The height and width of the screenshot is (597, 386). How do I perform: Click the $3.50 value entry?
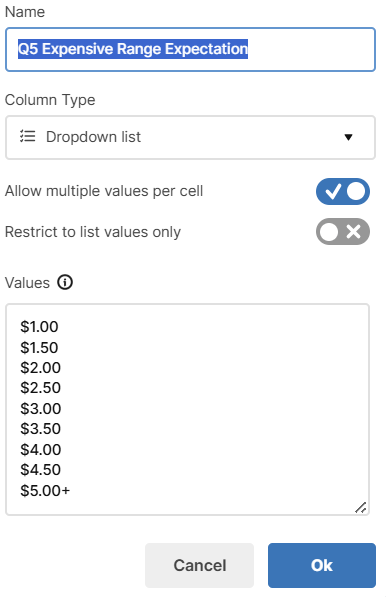pos(40,429)
